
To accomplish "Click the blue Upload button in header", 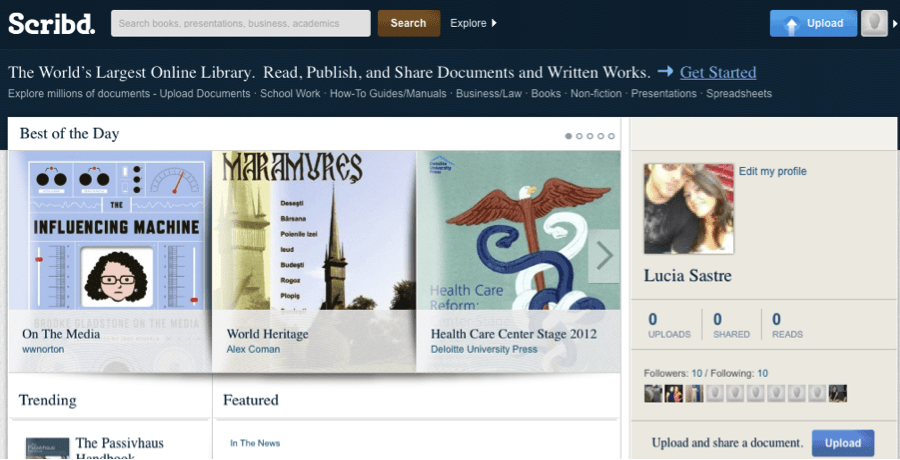I will 813,24.
